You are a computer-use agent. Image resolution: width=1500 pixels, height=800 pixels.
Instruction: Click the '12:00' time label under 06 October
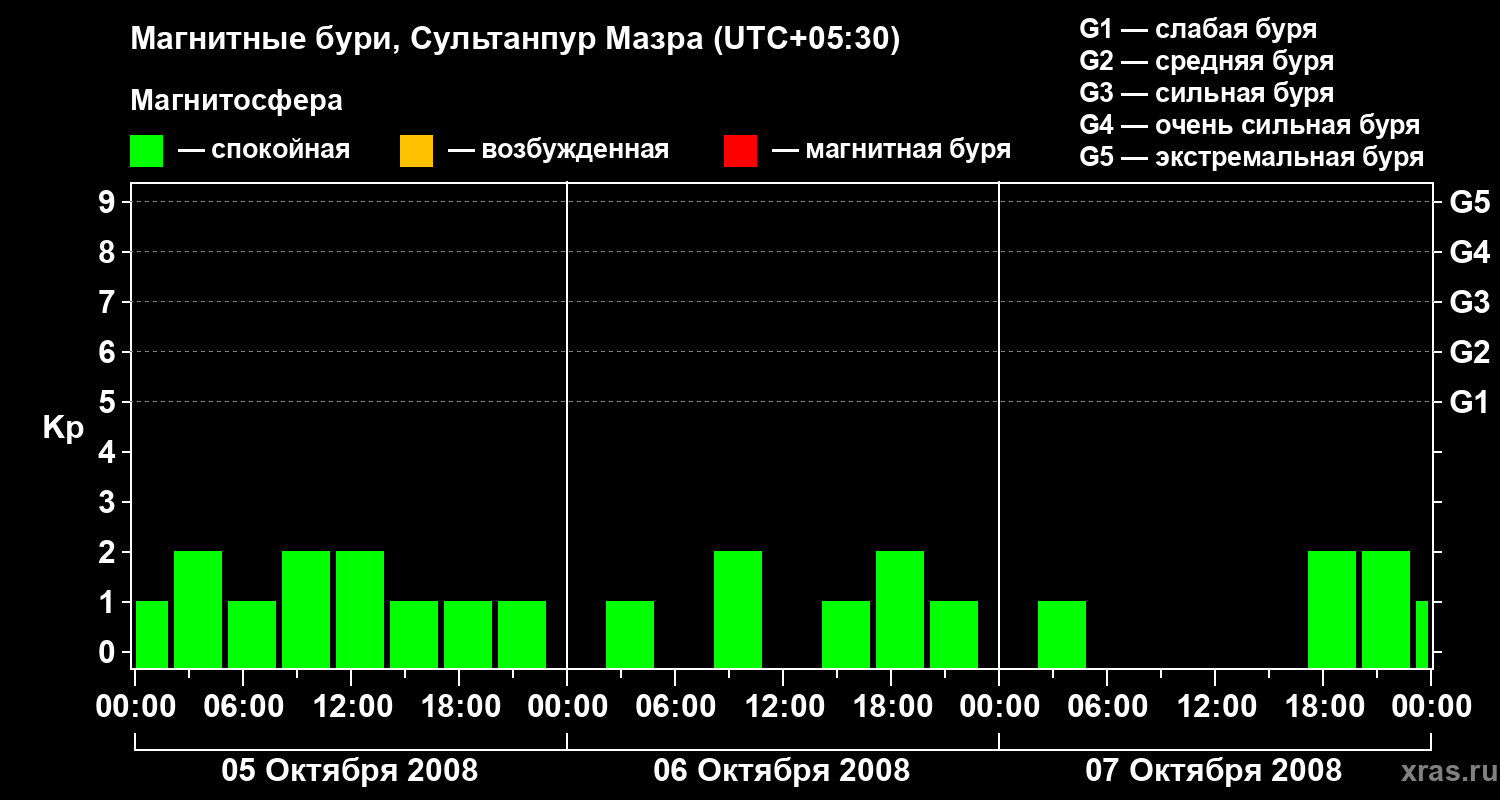pos(783,707)
